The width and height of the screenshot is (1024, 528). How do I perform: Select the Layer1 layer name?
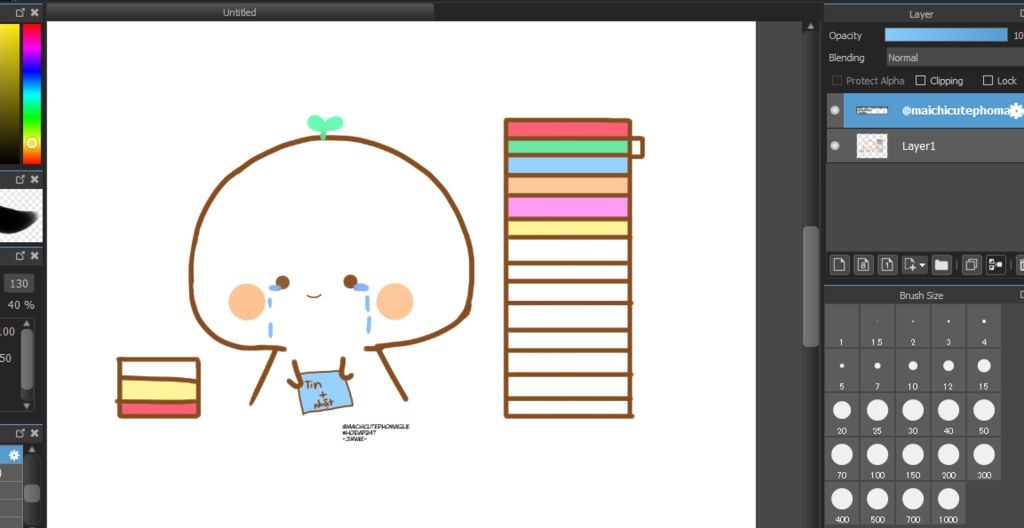919,146
